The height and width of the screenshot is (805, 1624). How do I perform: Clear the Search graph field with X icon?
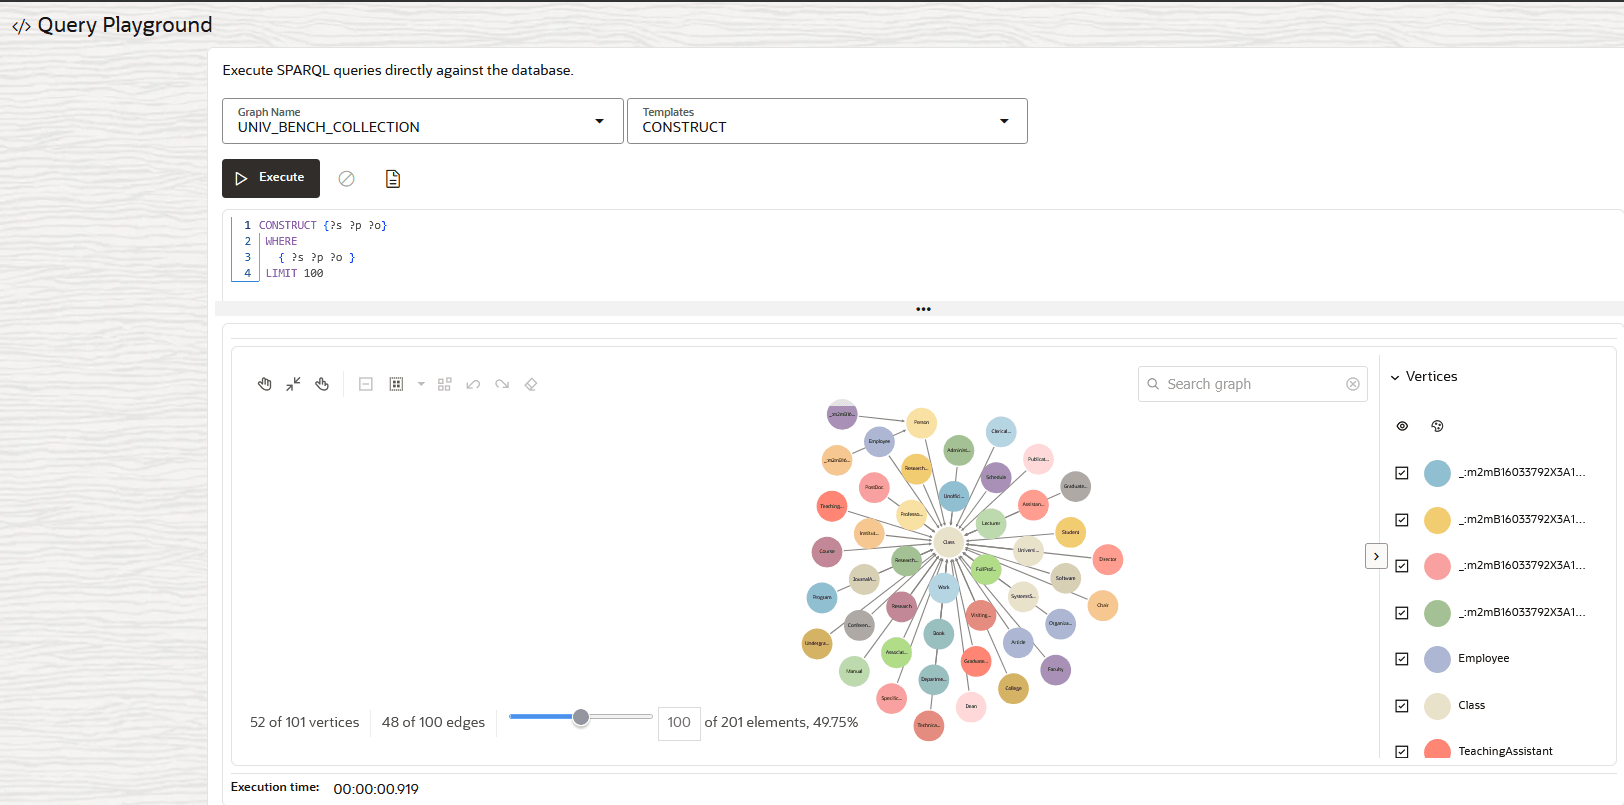click(x=1353, y=384)
